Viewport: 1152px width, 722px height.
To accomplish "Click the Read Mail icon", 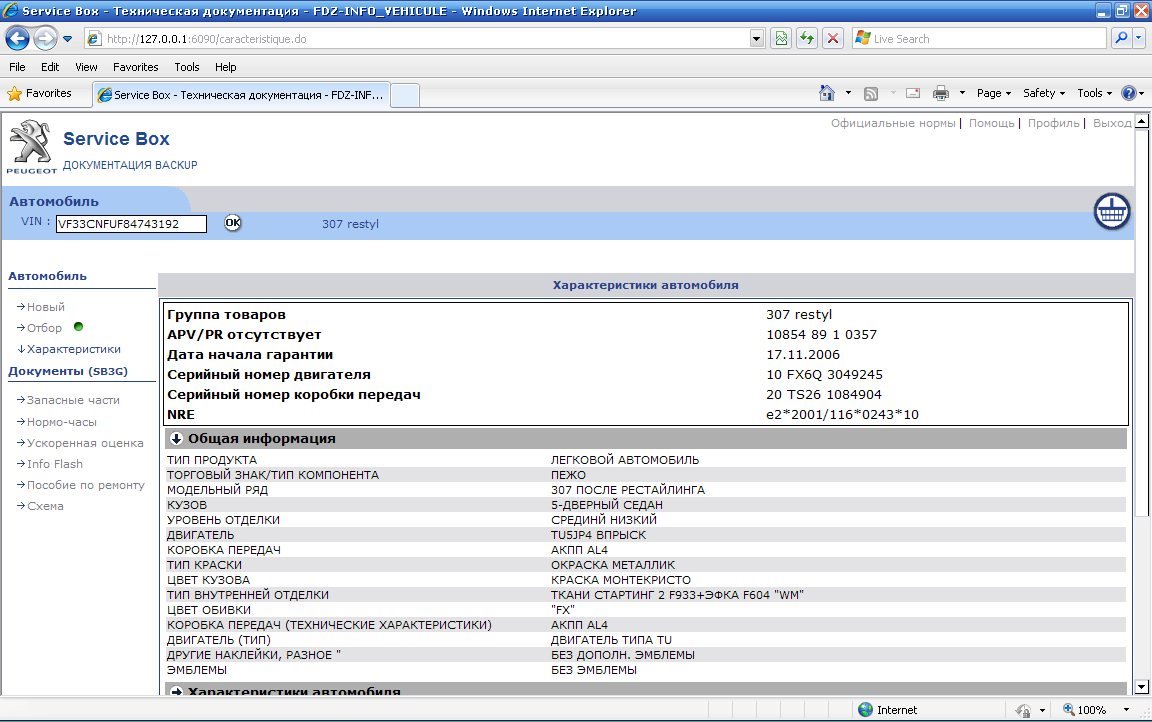I will pos(912,93).
